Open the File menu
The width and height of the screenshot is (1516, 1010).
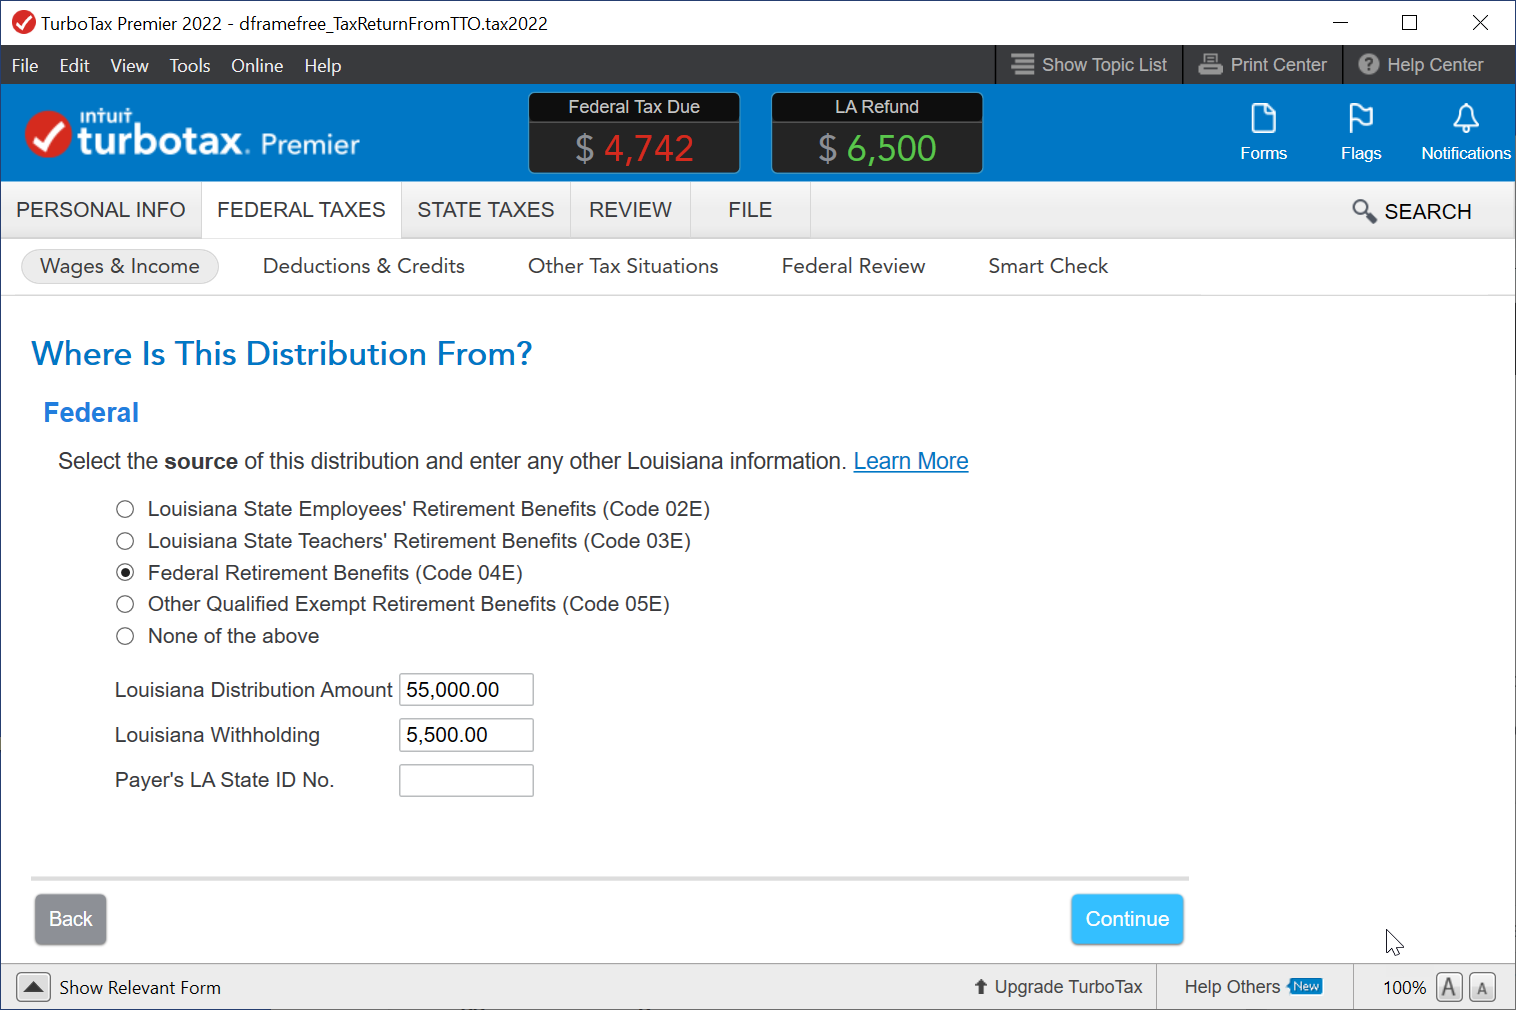(x=25, y=66)
